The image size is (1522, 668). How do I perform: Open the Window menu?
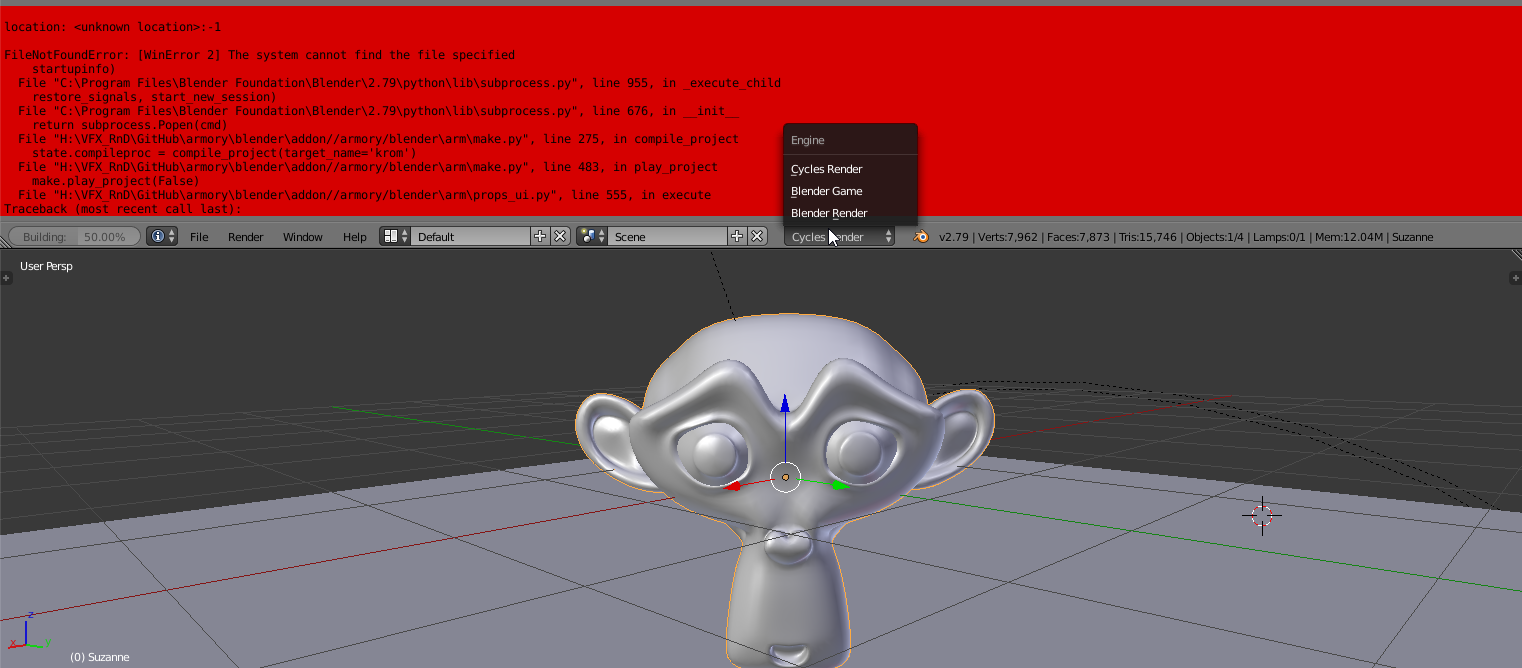point(303,237)
